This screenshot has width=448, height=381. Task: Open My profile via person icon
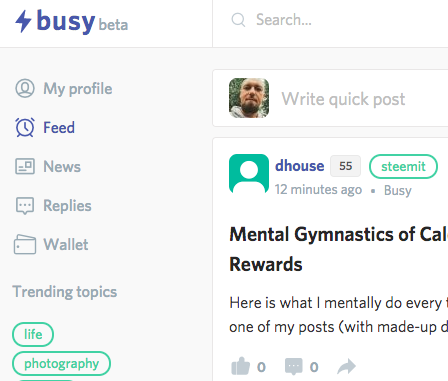25,88
